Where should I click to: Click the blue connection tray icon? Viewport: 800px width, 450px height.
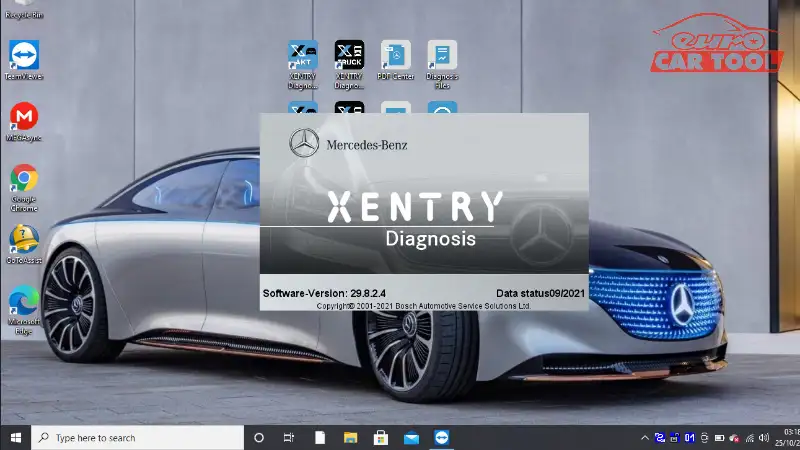tap(660, 438)
